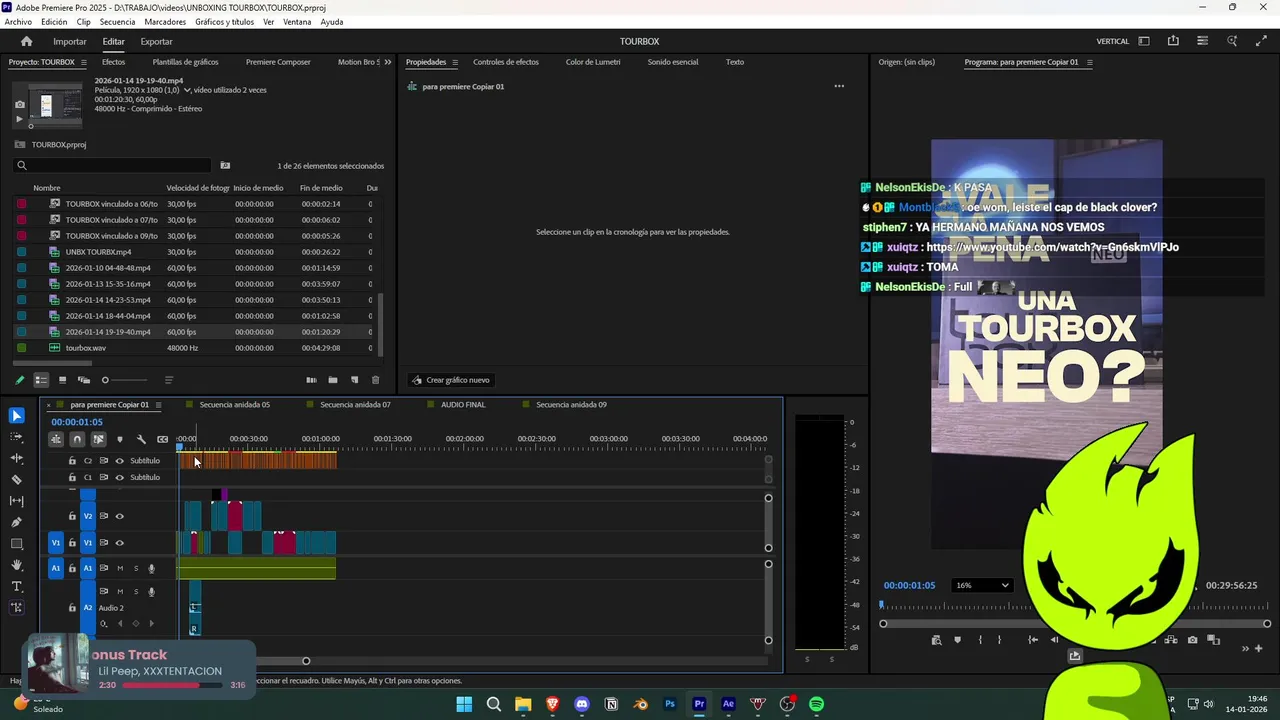Click Exportar in the header
The image size is (1280, 720).
tap(156, 41)
